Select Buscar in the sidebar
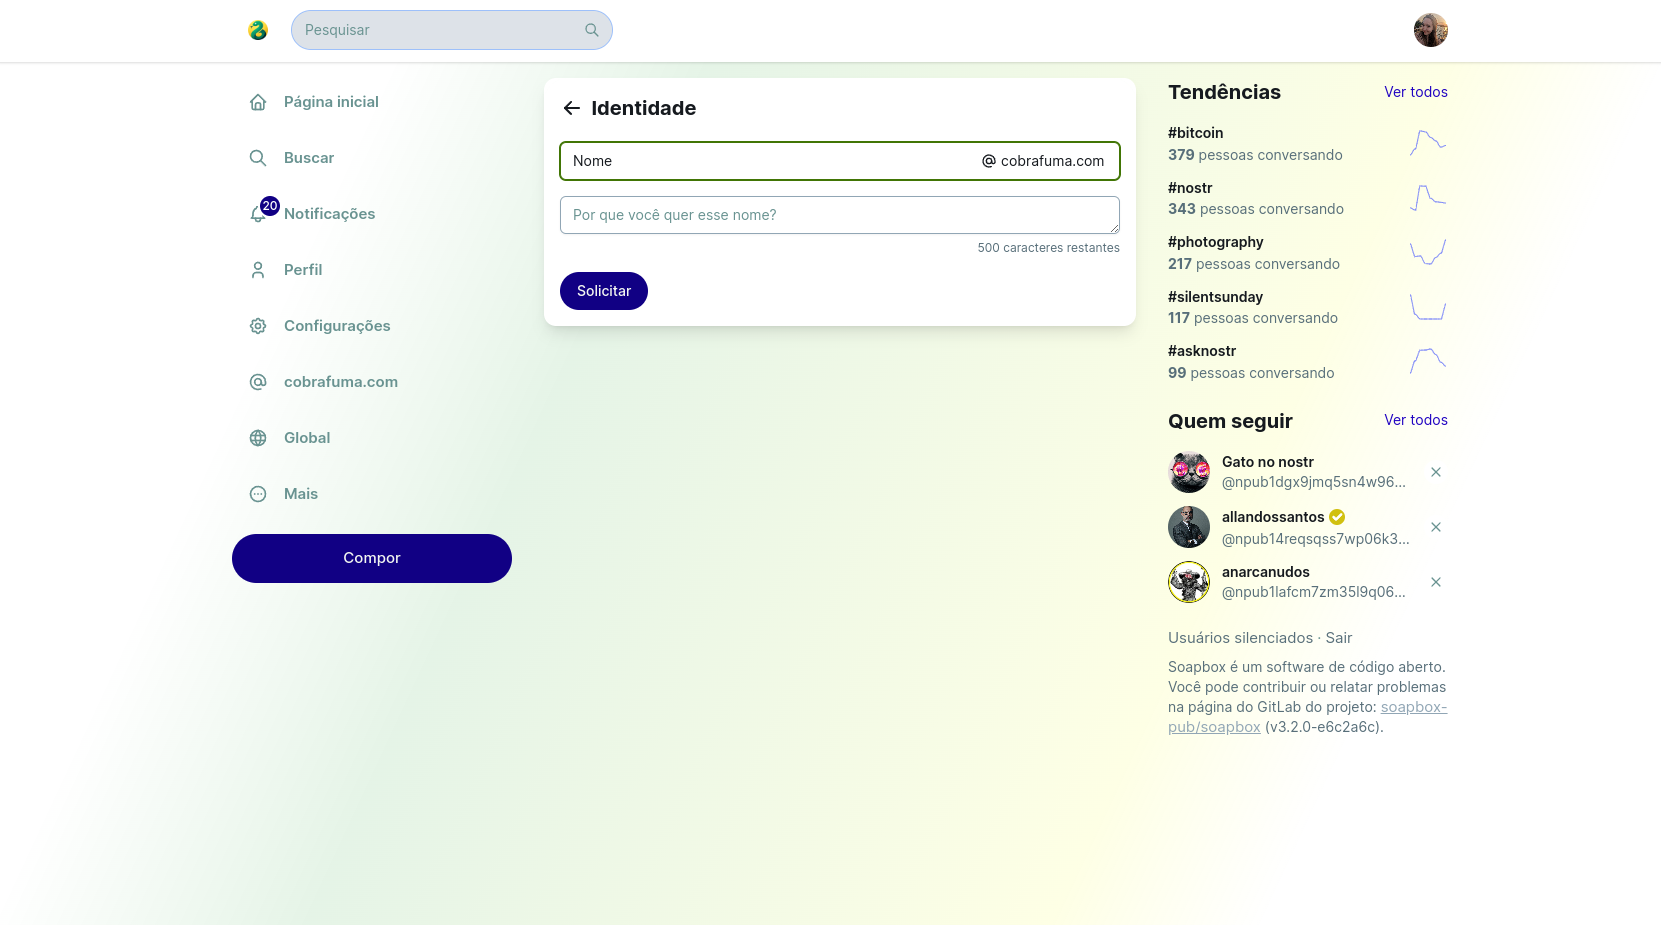The height and width of the screenshot is (925, 1661). (x=308, y=158)
